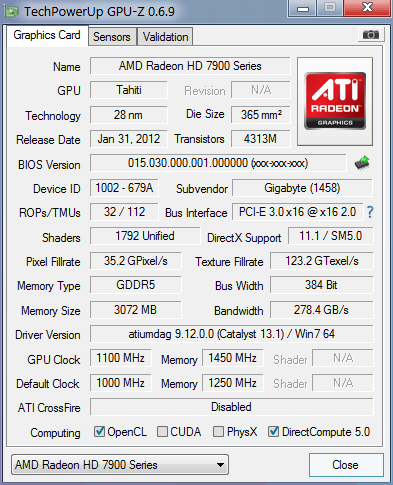The image size is (393, 485).
Task: Toggle the PhysX checkbox
Action: (218, 431)
